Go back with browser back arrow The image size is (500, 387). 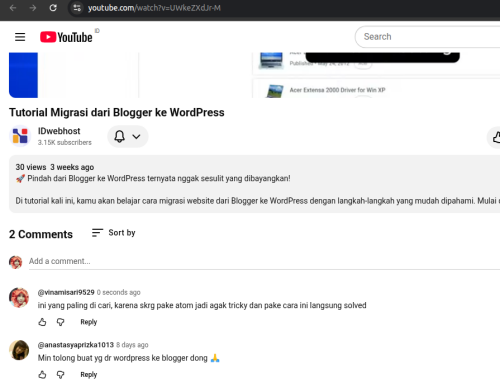point(13,8)
